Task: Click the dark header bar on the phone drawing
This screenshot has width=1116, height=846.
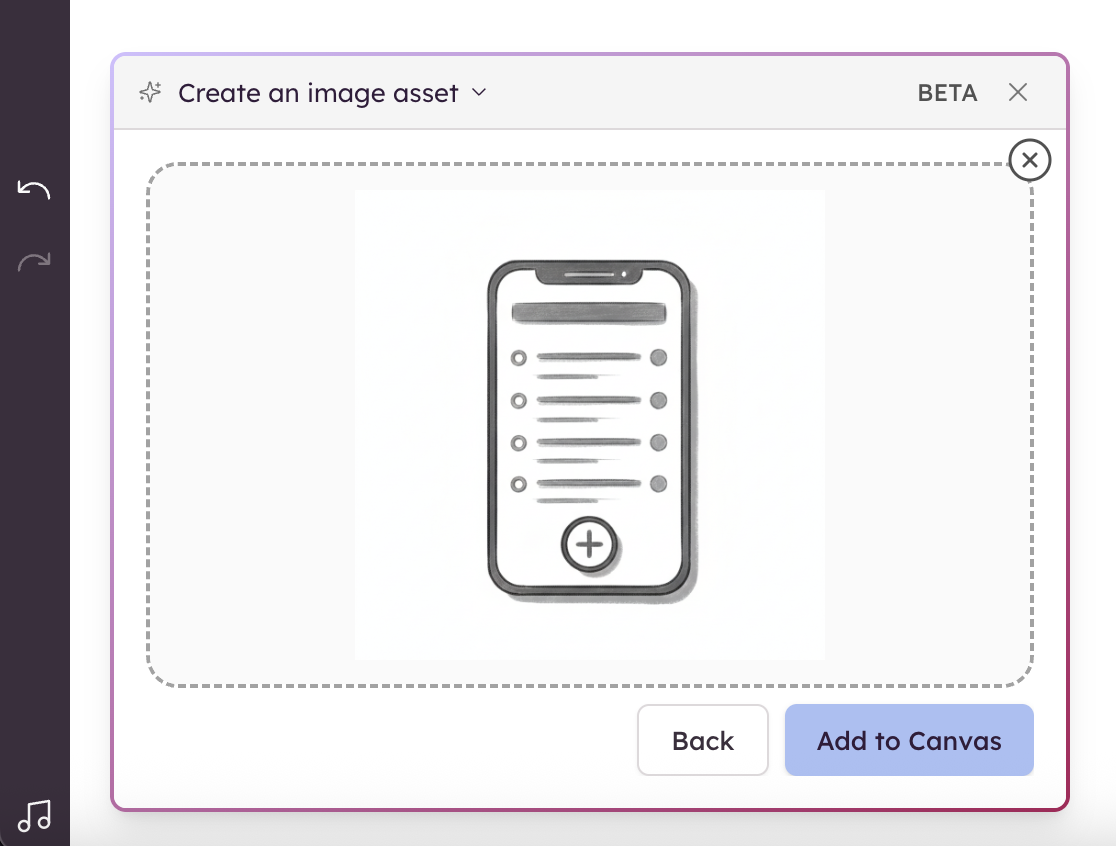Action: tap(589, 313)
